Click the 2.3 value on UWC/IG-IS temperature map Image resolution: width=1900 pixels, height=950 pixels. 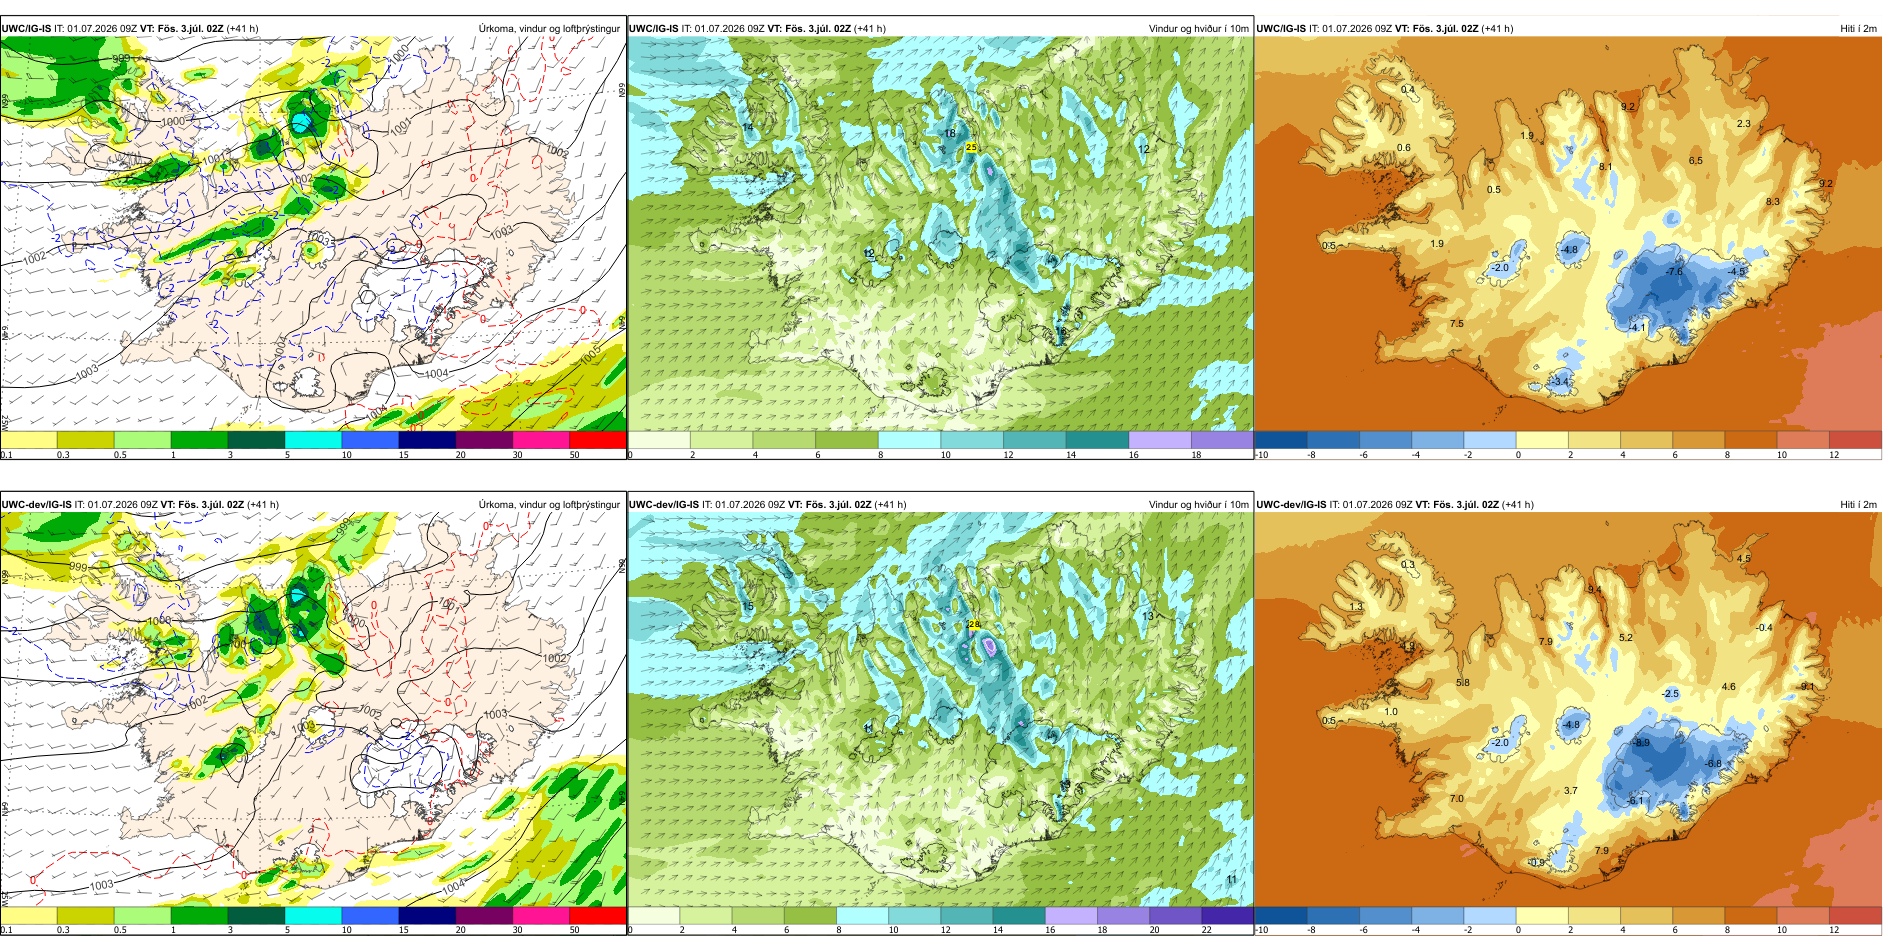point(1744,124)
